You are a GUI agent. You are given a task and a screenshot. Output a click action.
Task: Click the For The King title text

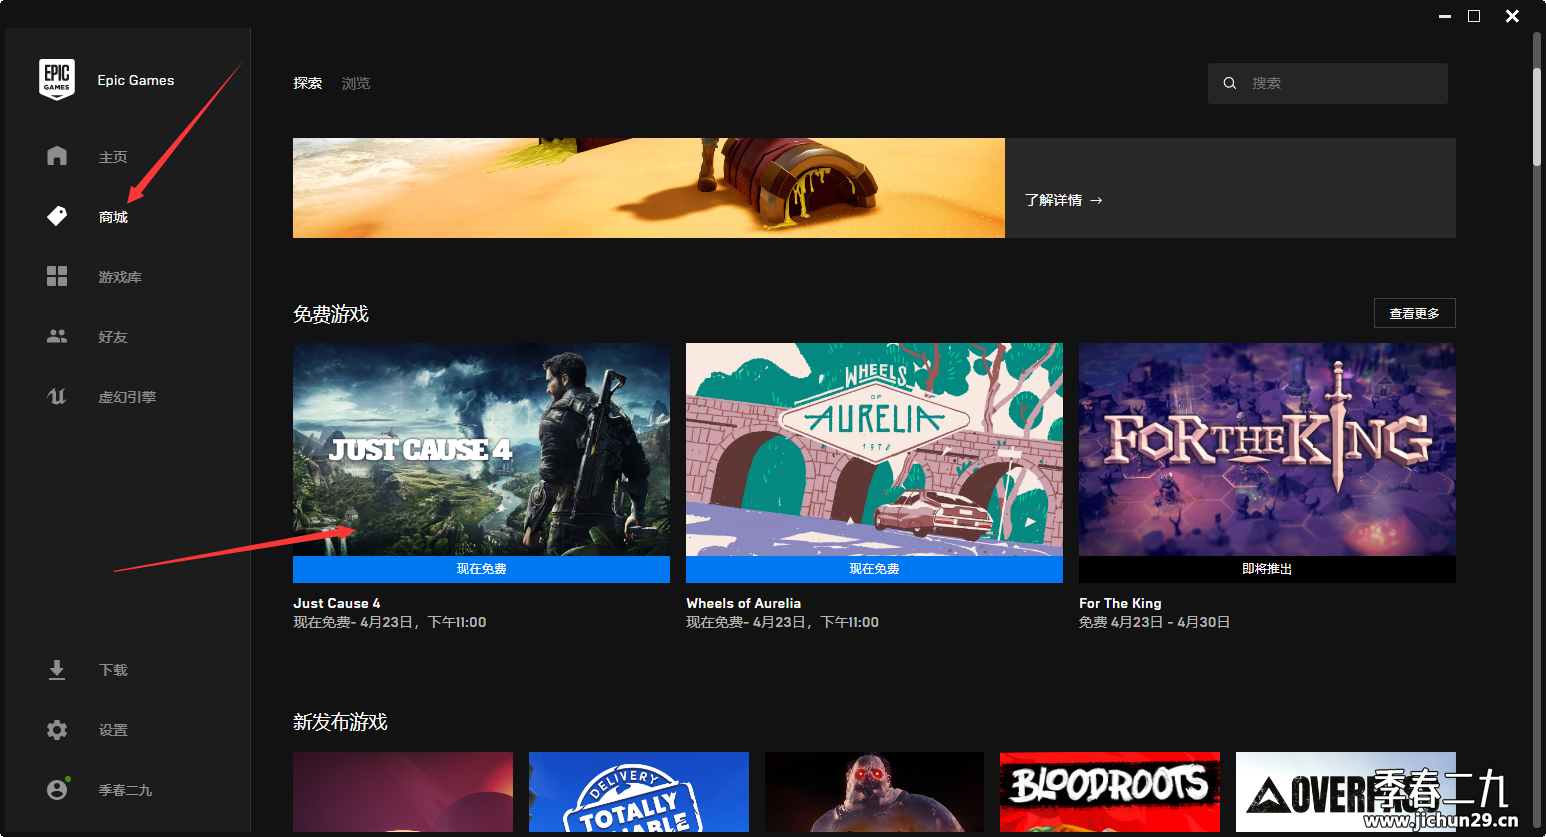1120,603
